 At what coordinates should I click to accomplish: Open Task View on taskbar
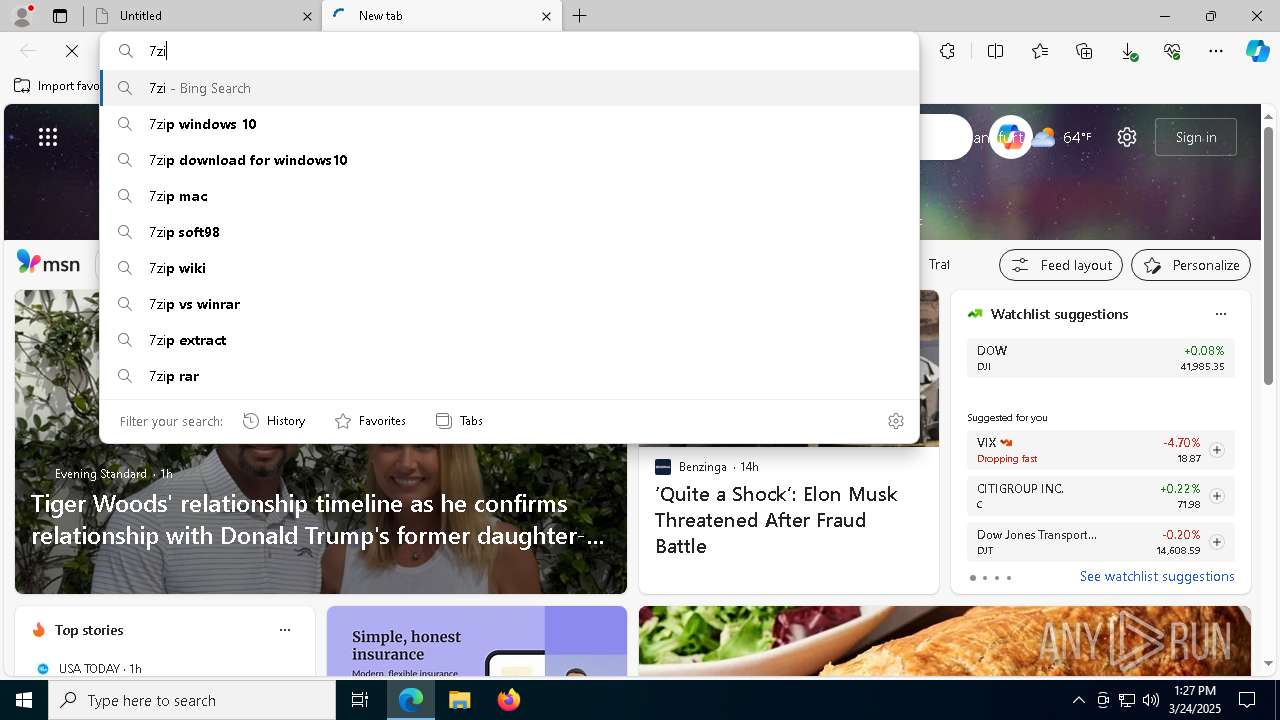pos(360,700)
